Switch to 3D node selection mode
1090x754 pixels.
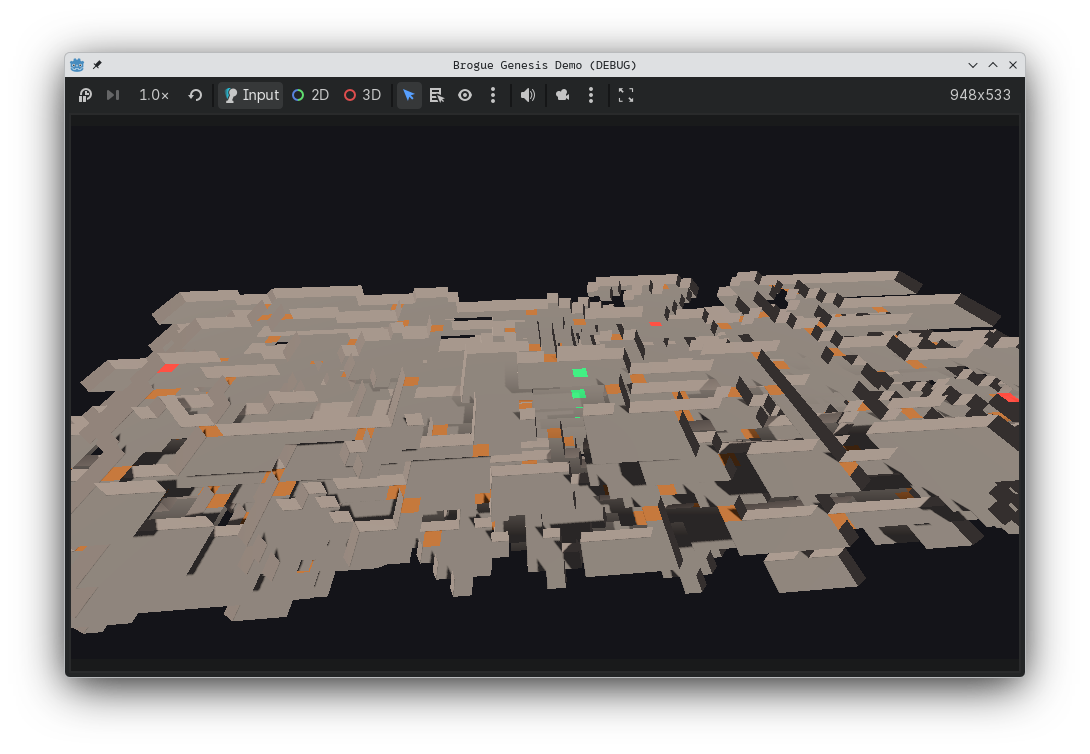362,95
